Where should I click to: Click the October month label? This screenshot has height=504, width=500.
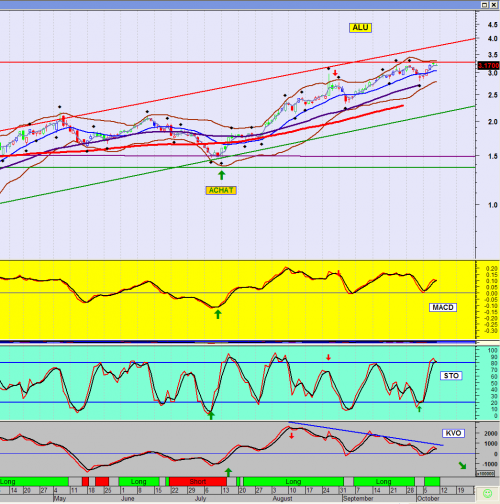pos(428,499)
